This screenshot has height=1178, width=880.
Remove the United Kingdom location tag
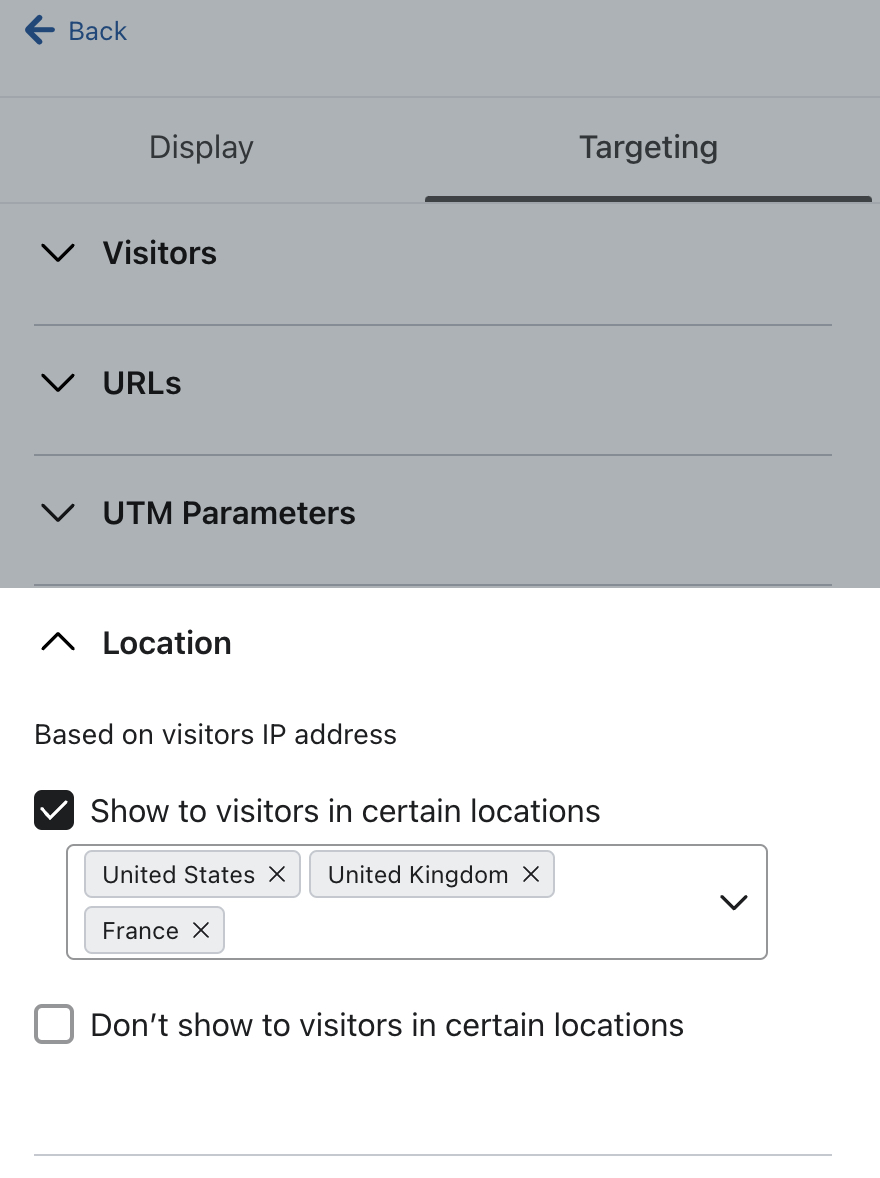pyautogui.click(x=531, y=875)
